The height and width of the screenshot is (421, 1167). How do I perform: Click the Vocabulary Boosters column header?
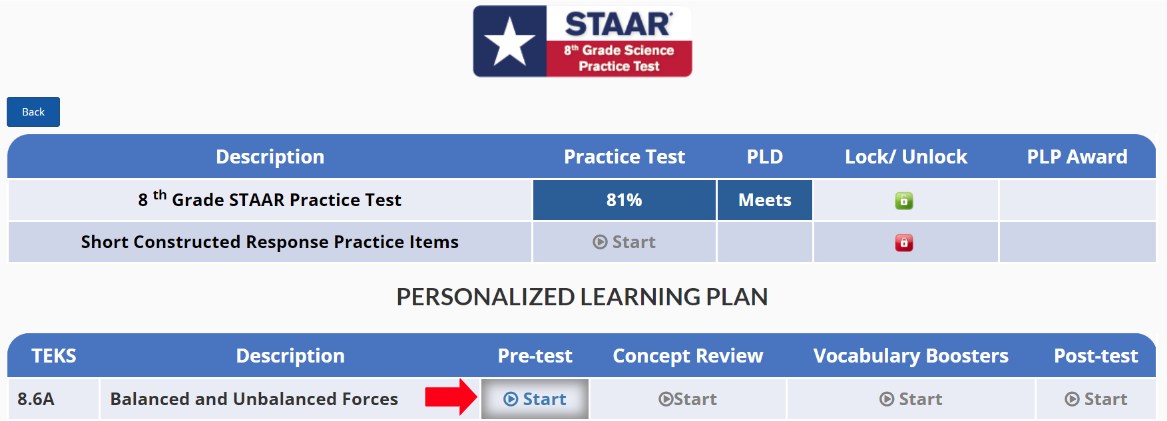coord(910,356)
